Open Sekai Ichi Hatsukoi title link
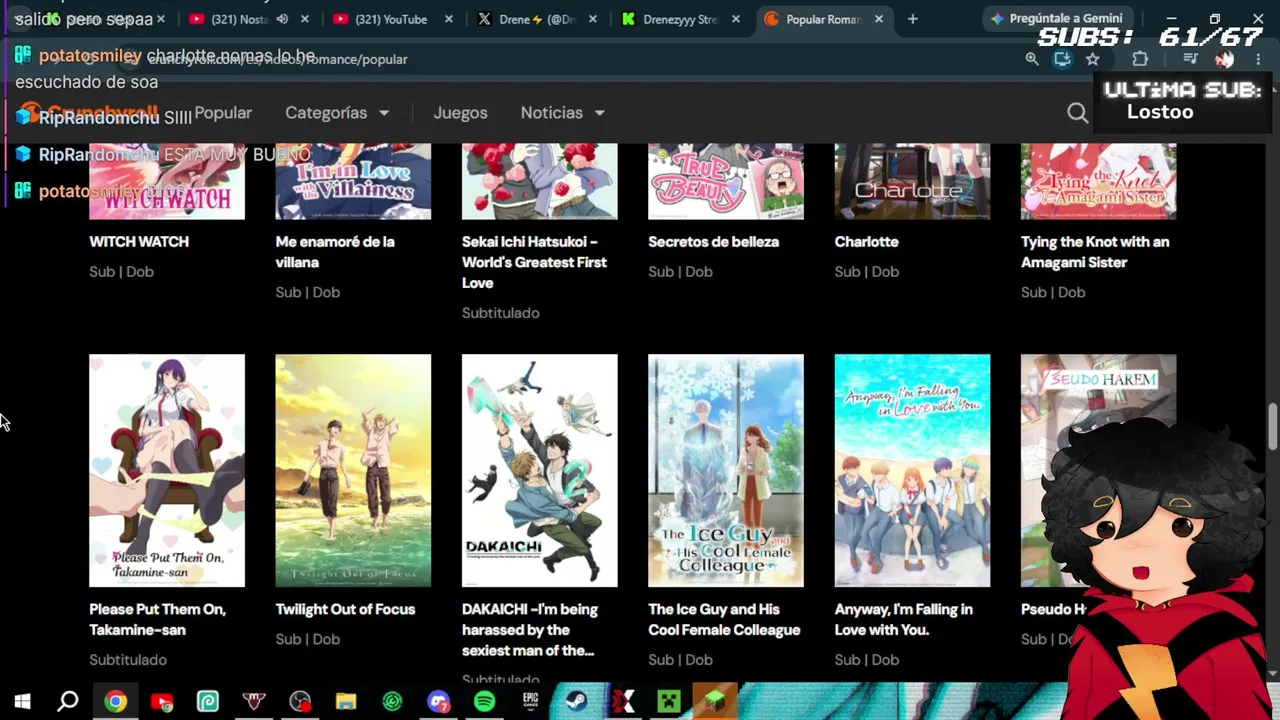This screenshot has width=1280, height=720. 534,262
